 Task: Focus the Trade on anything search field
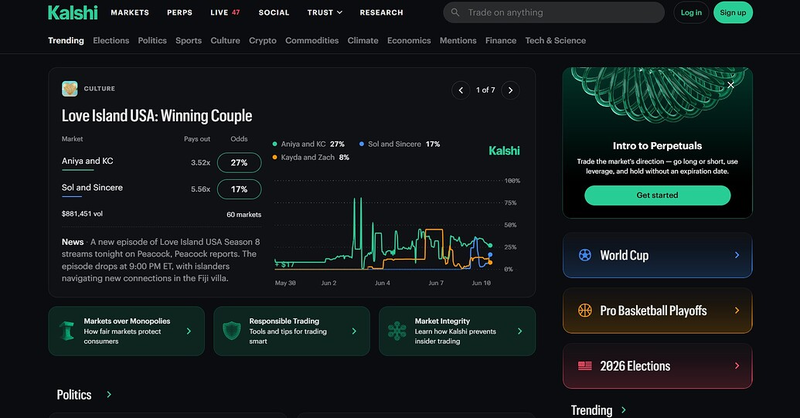(554, 12)
